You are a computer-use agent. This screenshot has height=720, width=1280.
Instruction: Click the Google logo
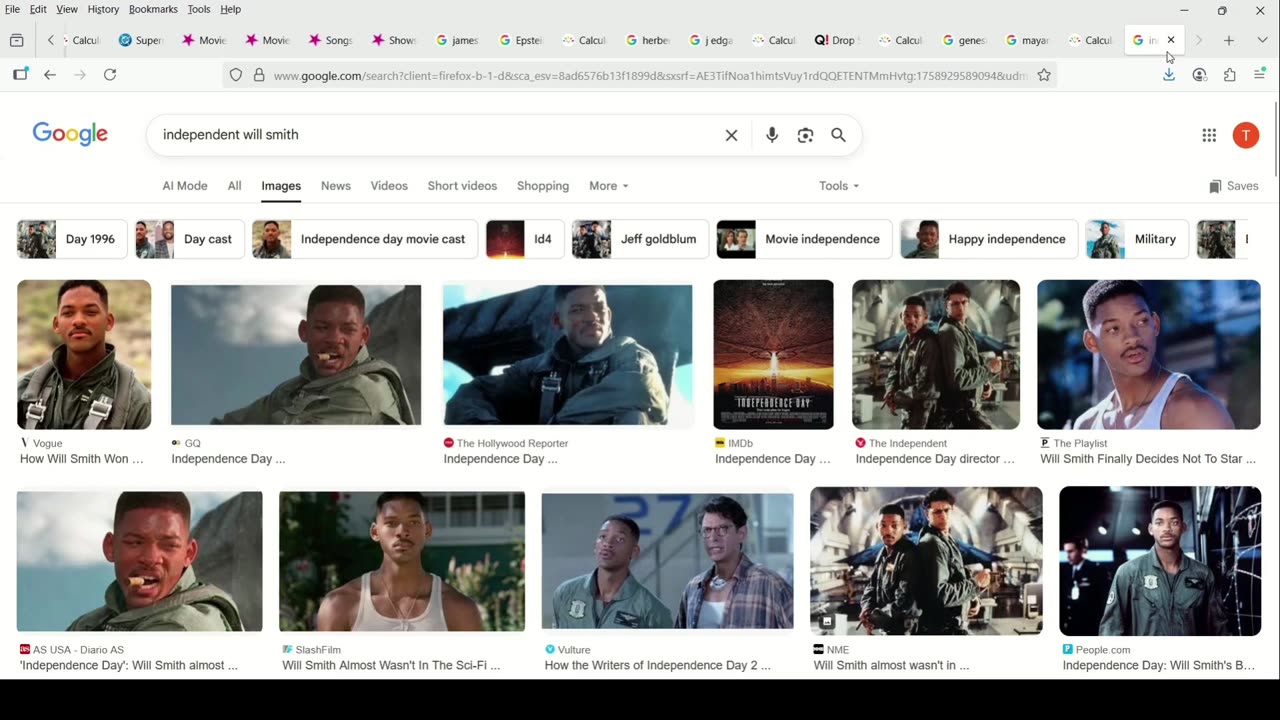[70, 134]
